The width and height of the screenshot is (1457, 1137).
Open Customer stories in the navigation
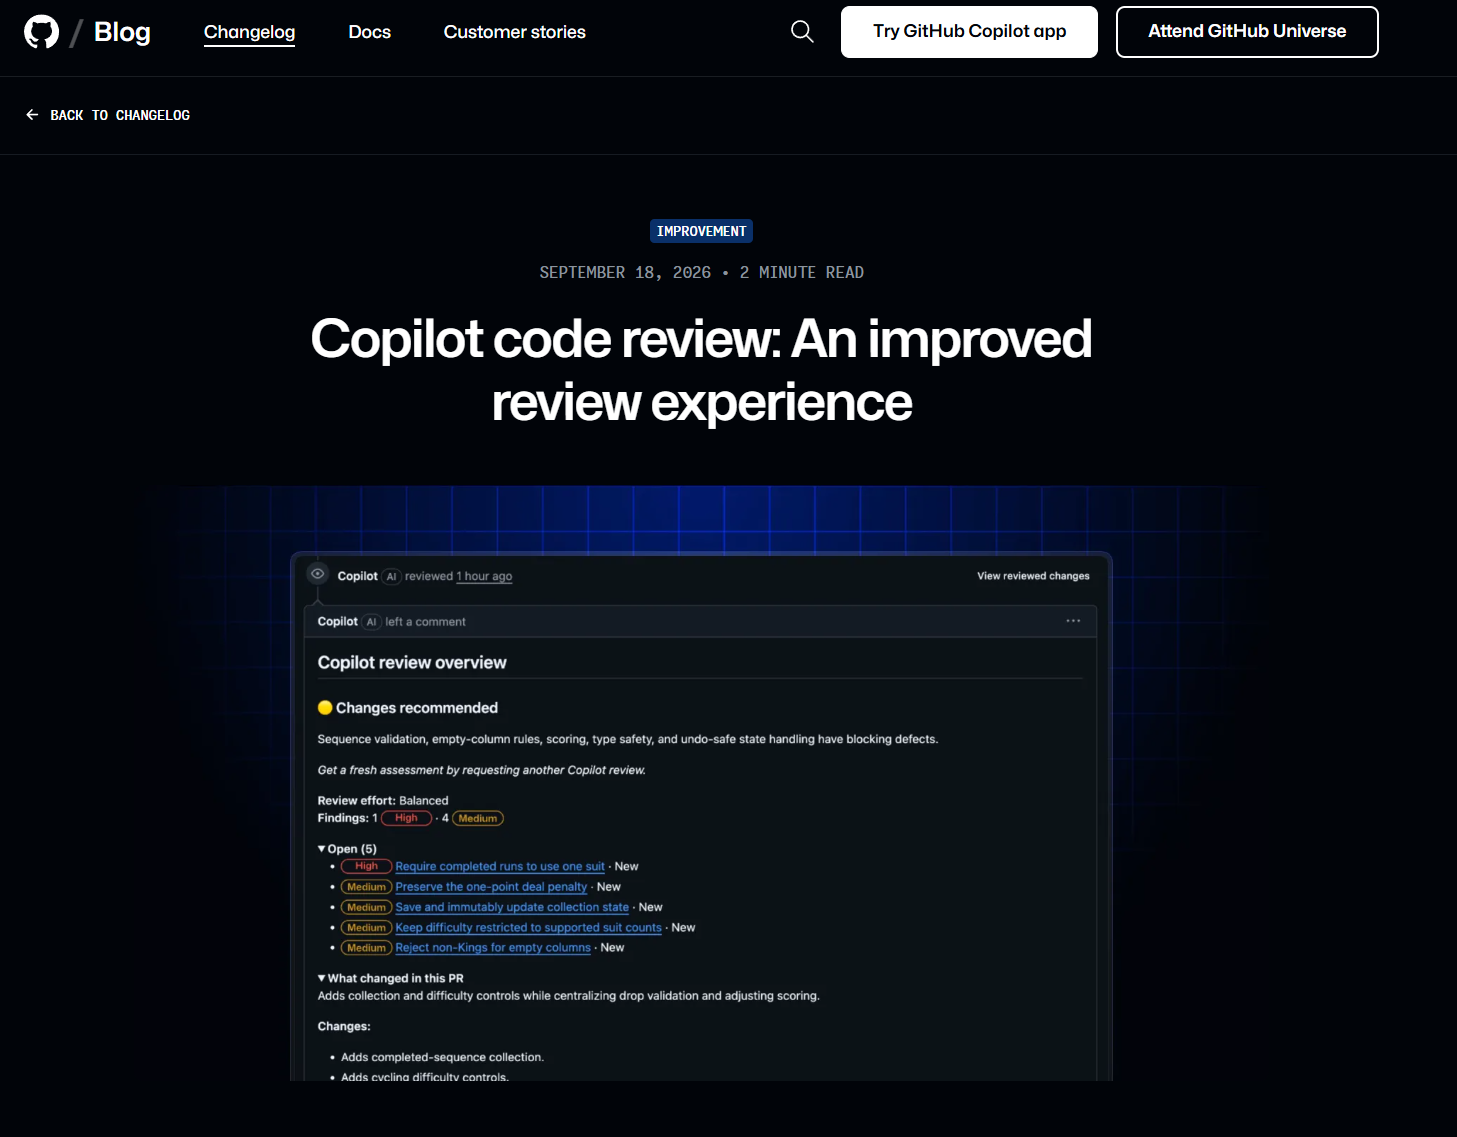click(515, 32)
